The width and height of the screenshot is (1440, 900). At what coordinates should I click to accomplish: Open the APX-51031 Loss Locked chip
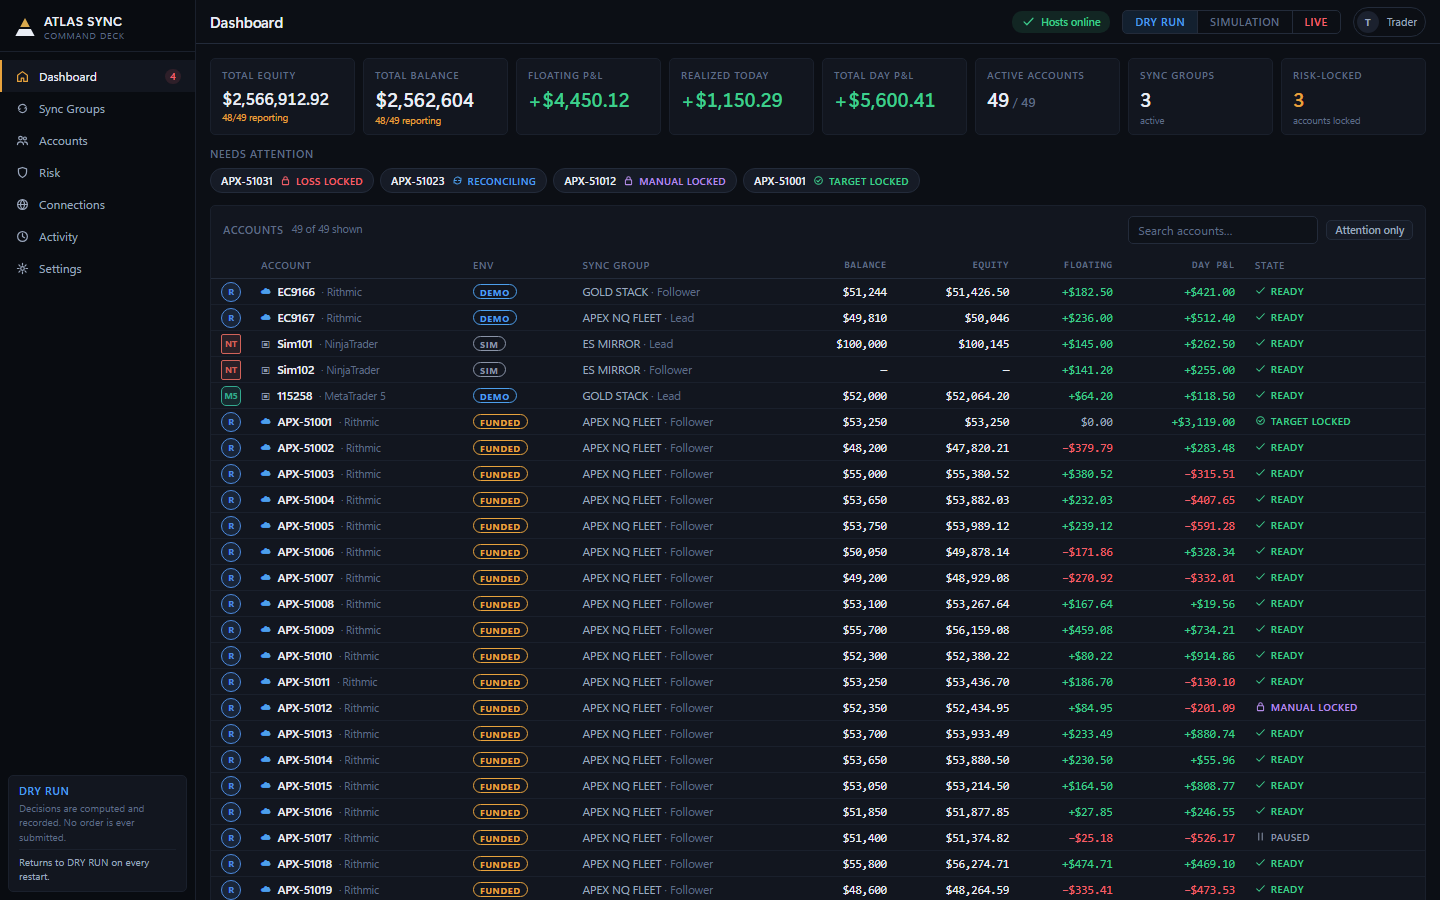292,181
